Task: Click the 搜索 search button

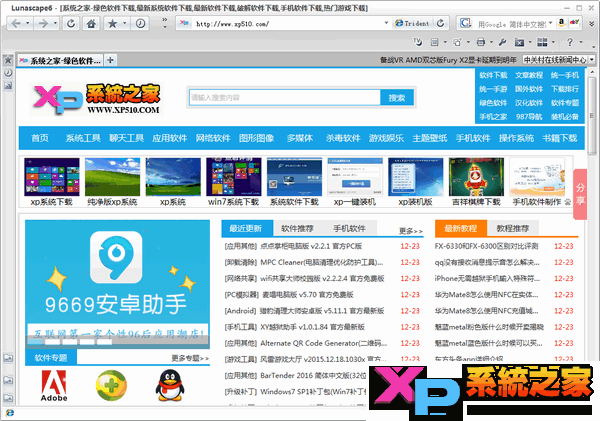Action: pyautogui.click(x=397, y=98)
